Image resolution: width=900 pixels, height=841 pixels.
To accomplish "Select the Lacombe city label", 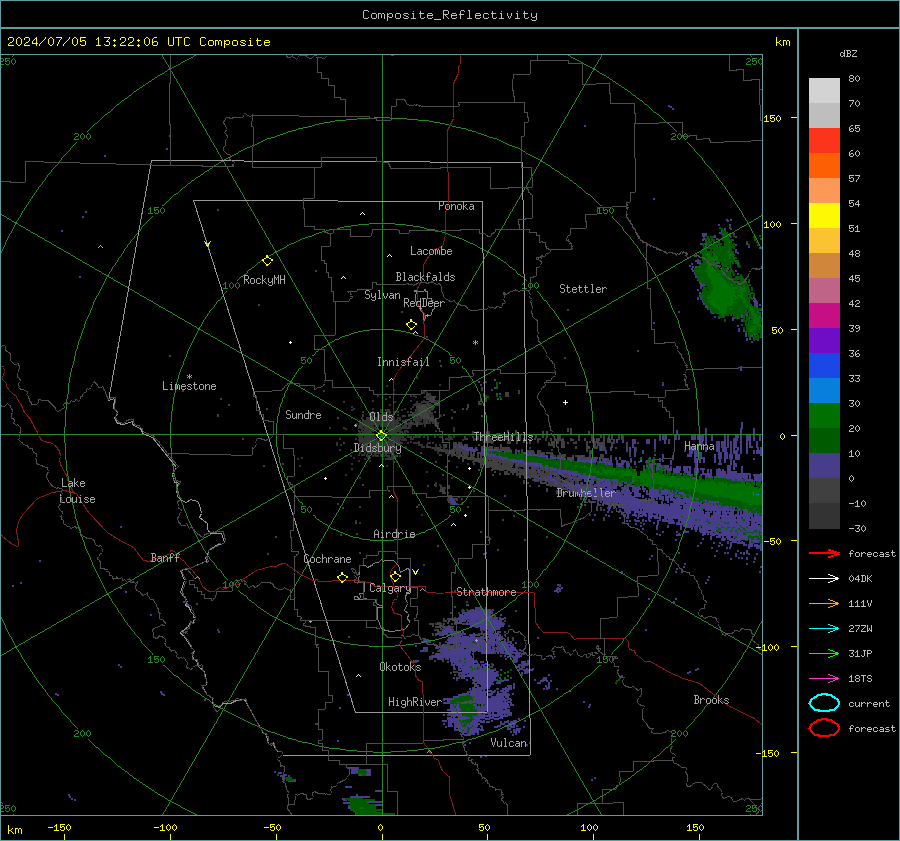I will [x=431, y=251].
